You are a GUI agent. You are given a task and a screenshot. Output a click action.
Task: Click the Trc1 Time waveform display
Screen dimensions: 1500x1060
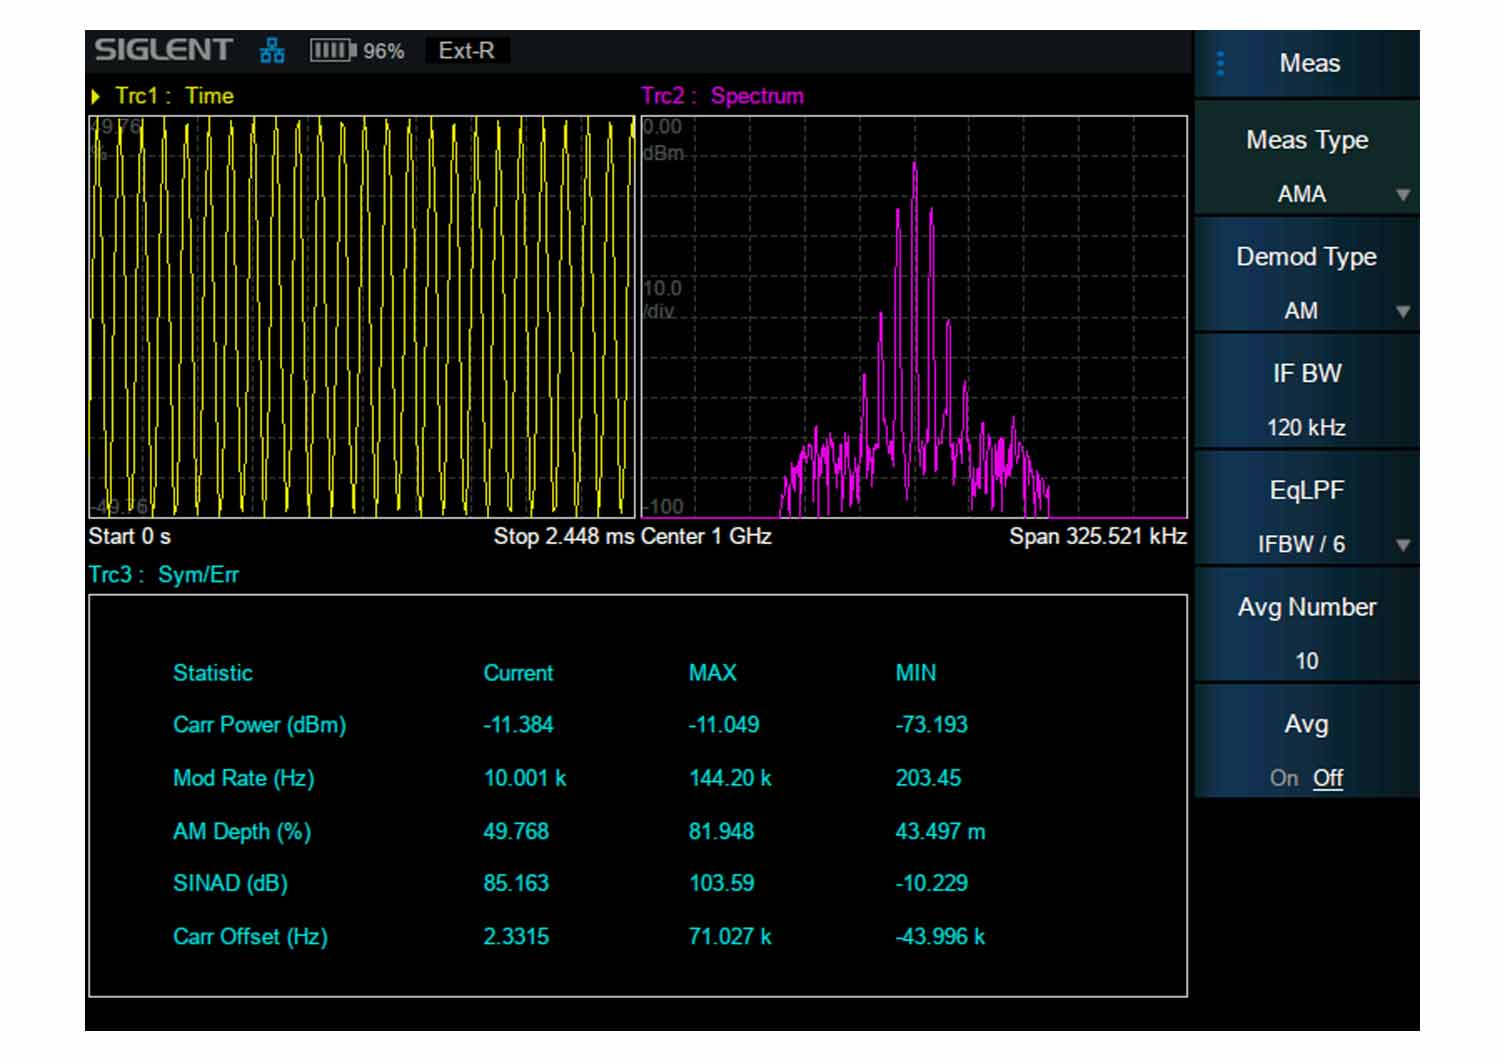[x=362, y=317]
